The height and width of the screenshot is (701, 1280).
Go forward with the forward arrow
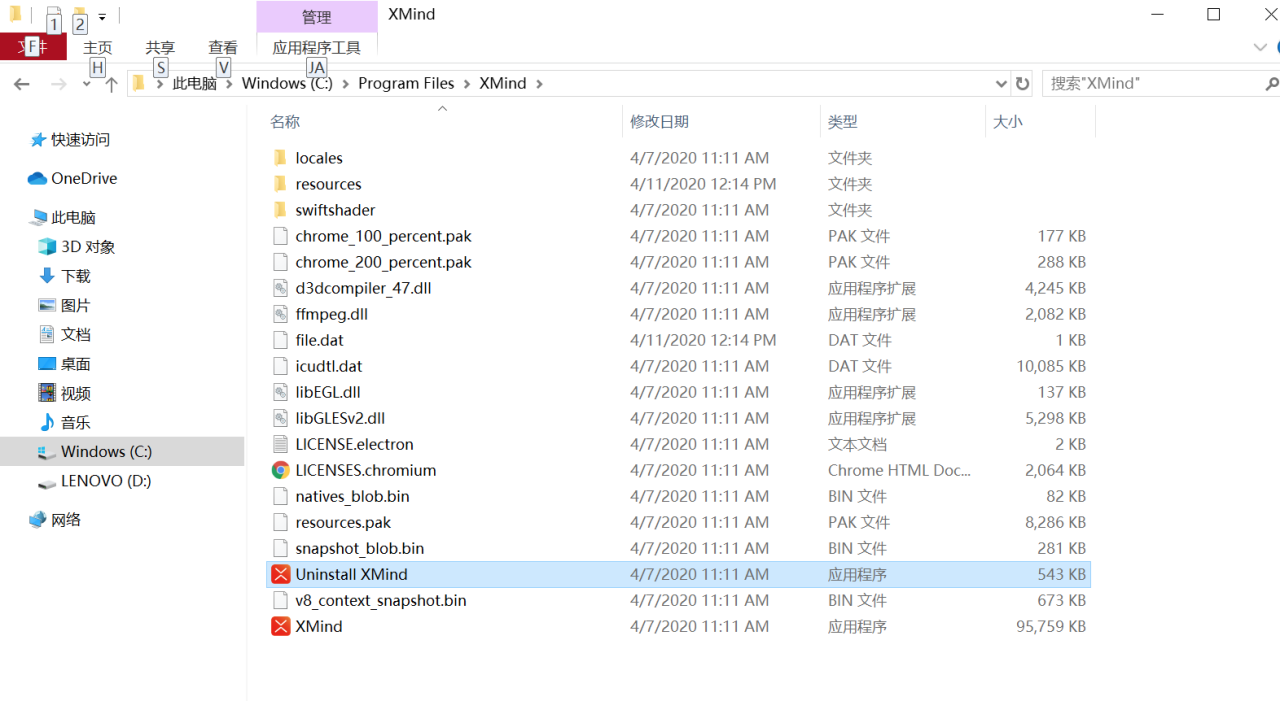tap(59, 84)
